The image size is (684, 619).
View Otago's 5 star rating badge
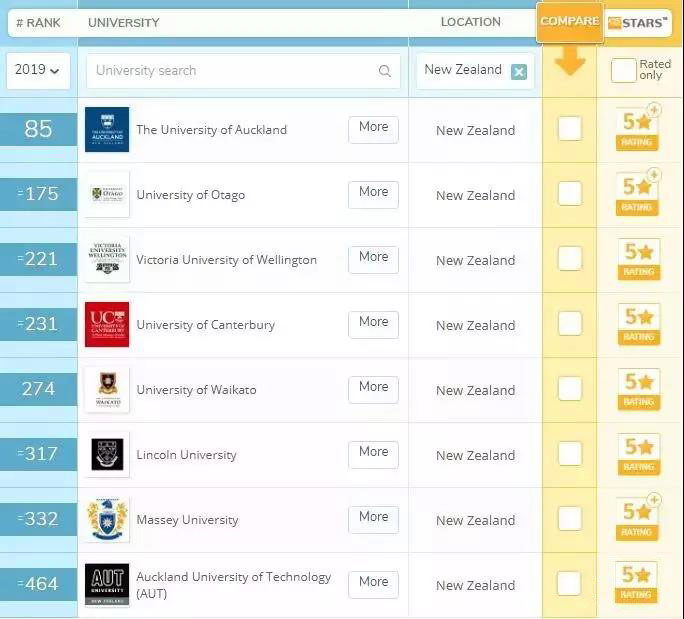click(637, 192)
